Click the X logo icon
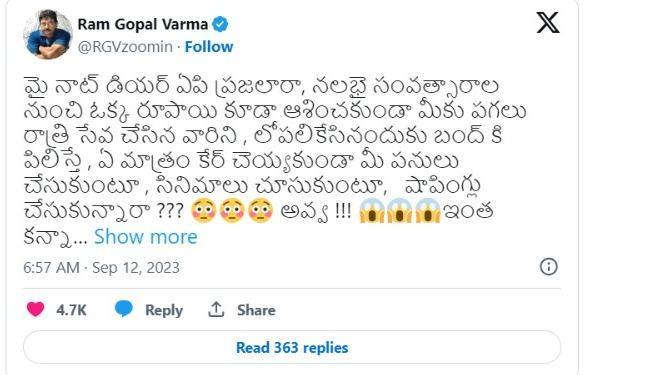This screenshot has width=667, height=375. click(x=547, y=23)
